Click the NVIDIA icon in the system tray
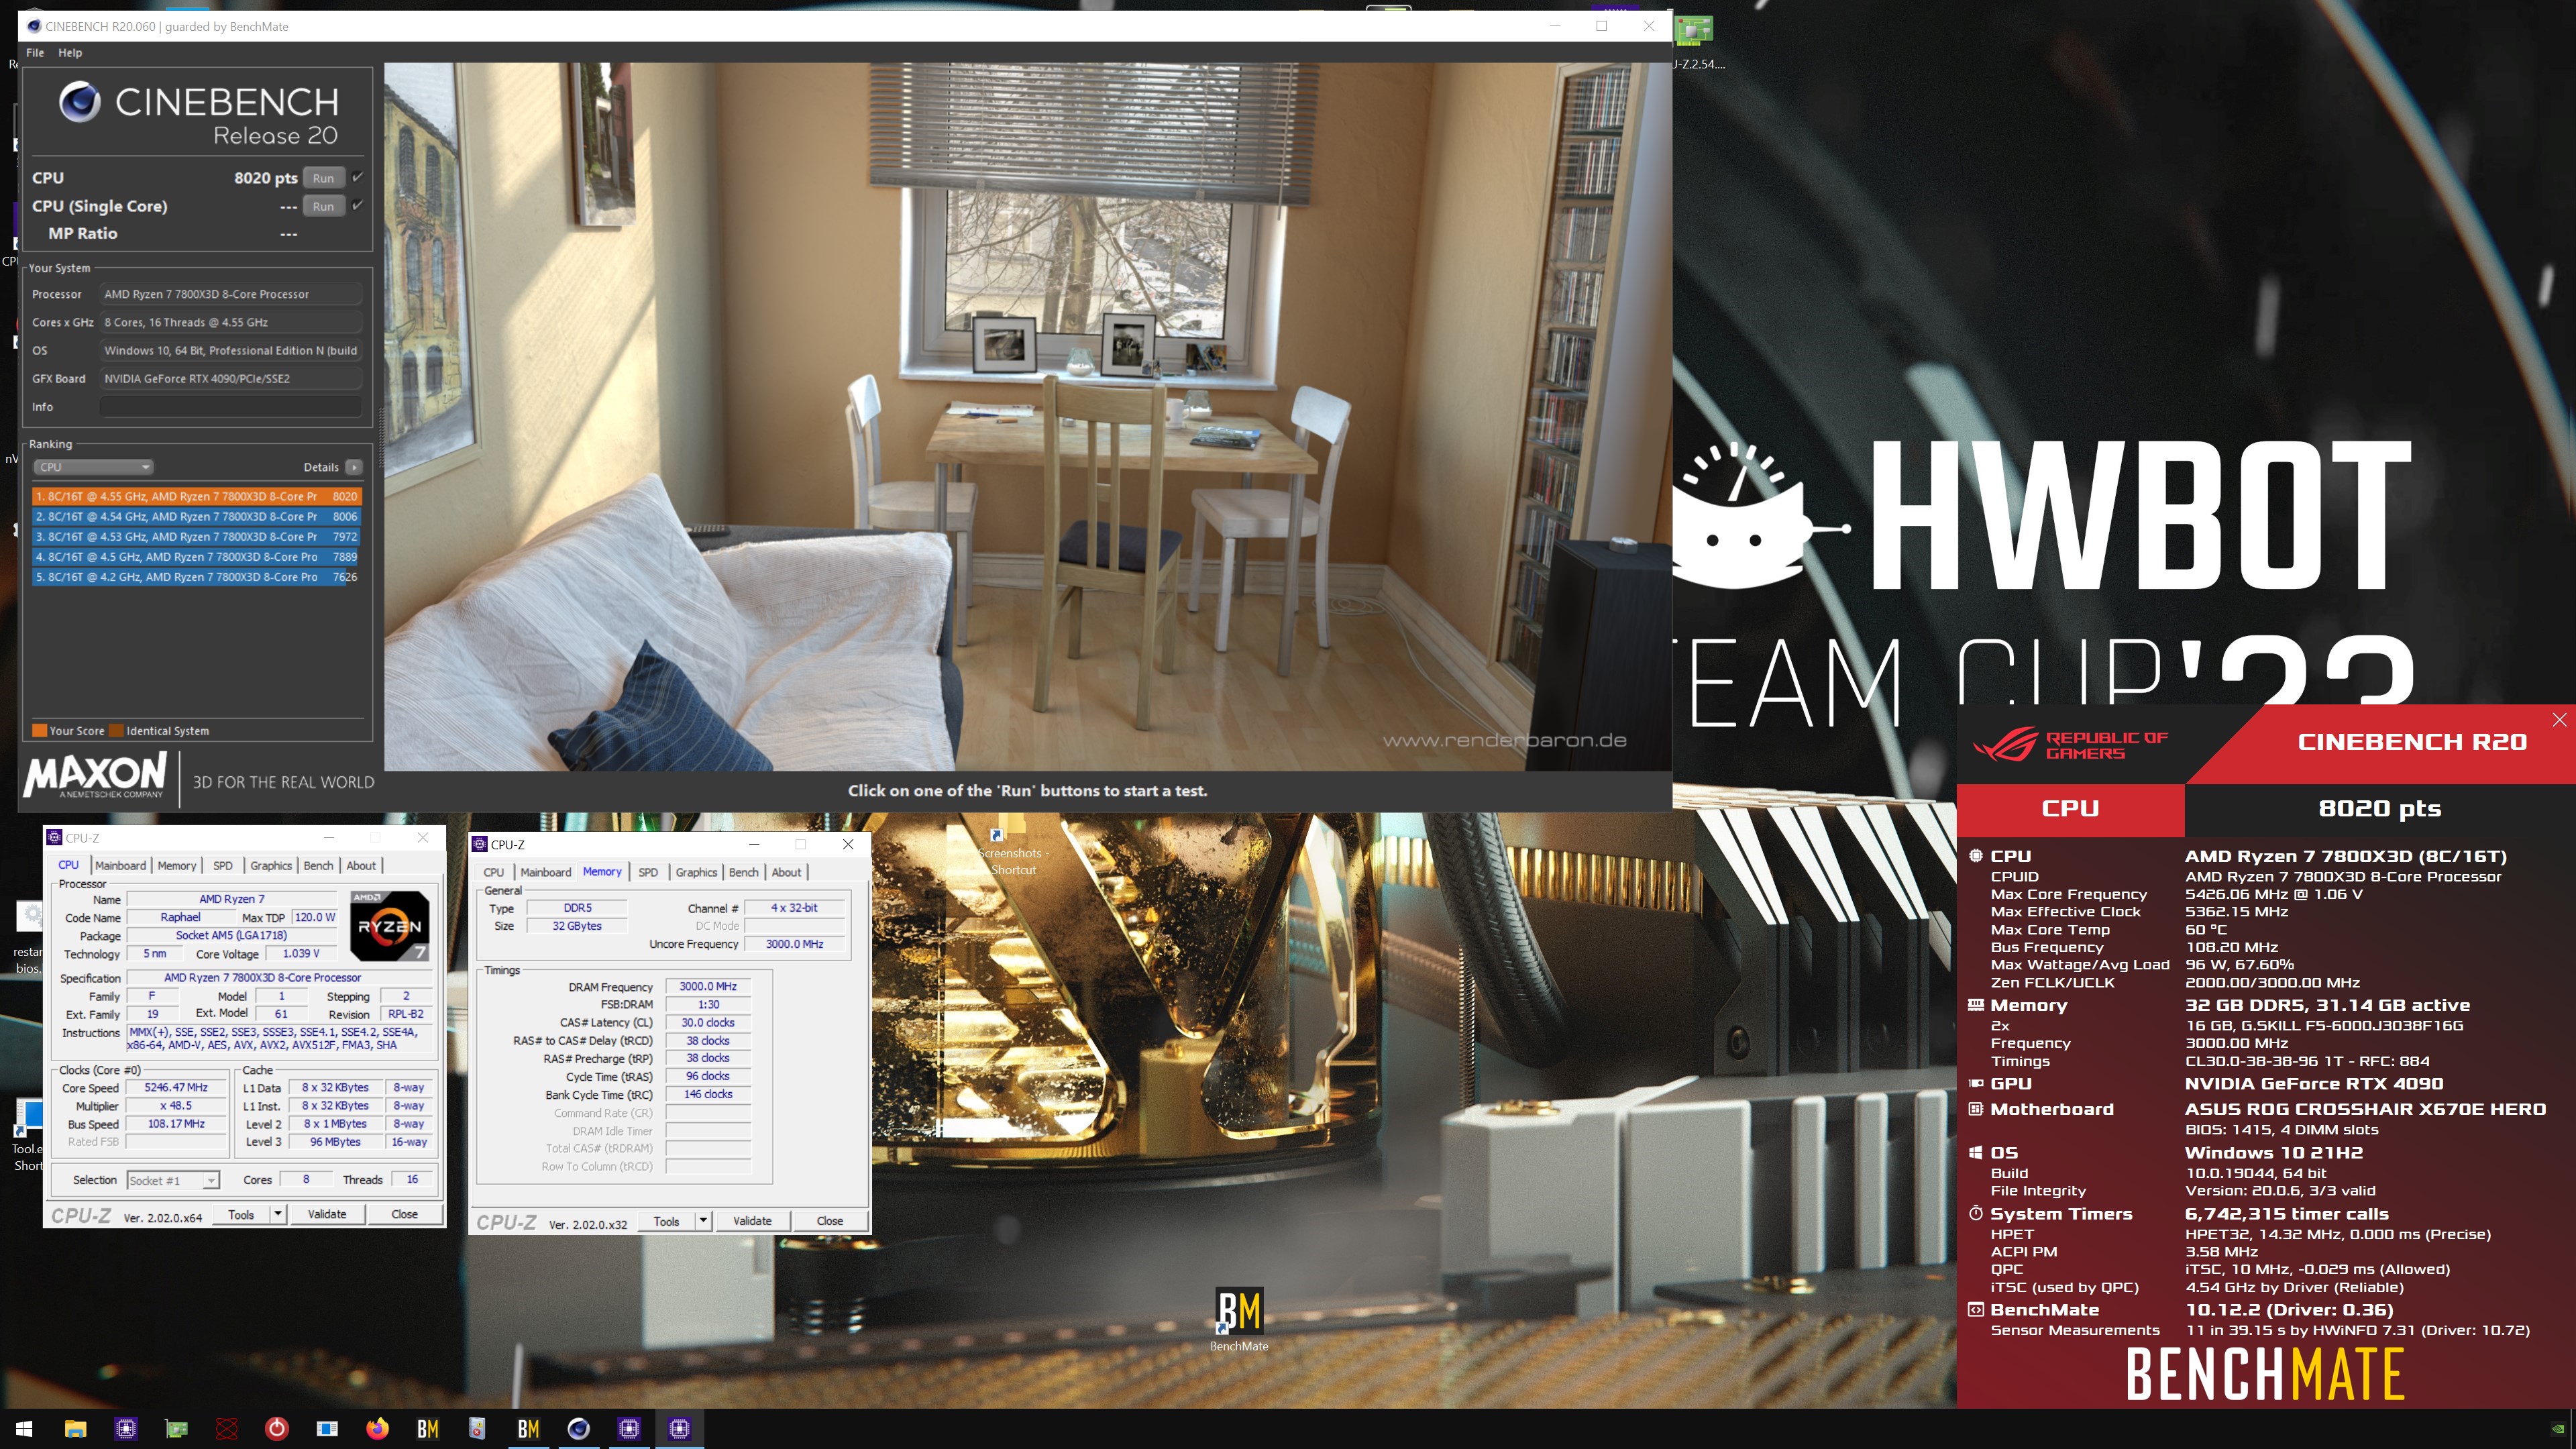Viewport: 2576px width, 1449px height. [2558, 1428]
